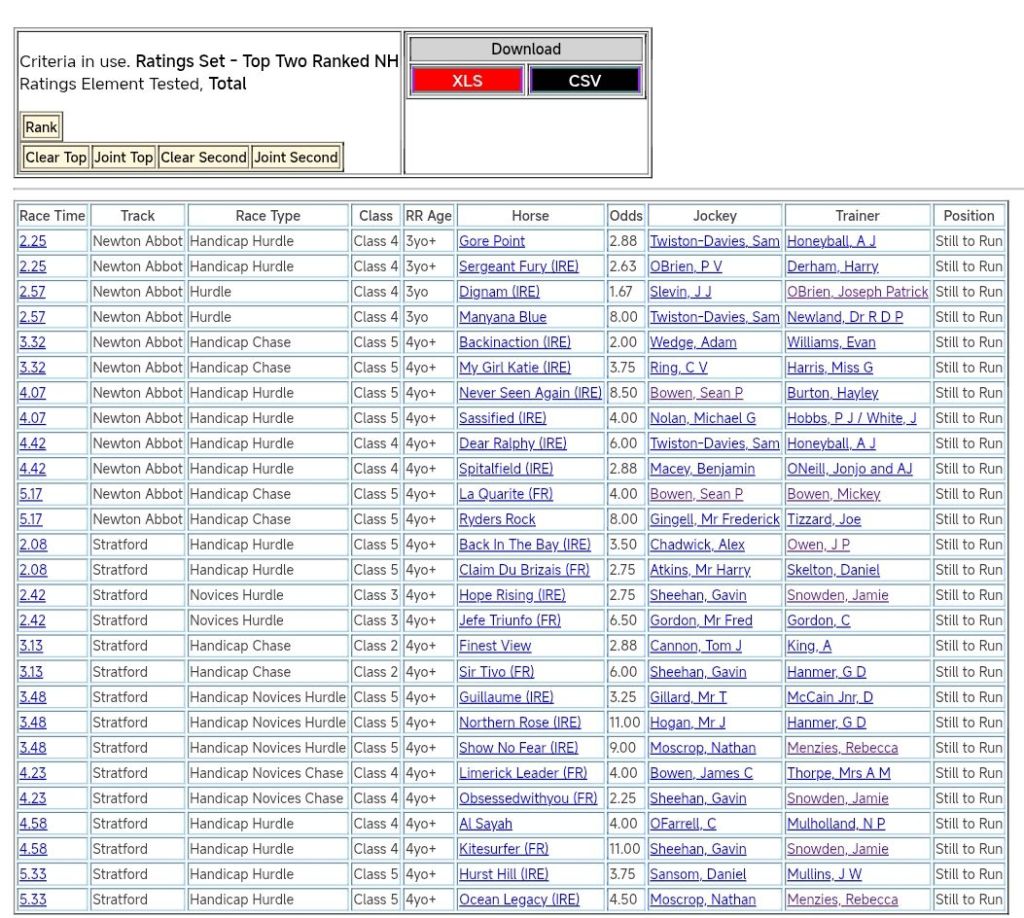
Task: View jockey Cannon, Tom J
Action: (696, 646)
